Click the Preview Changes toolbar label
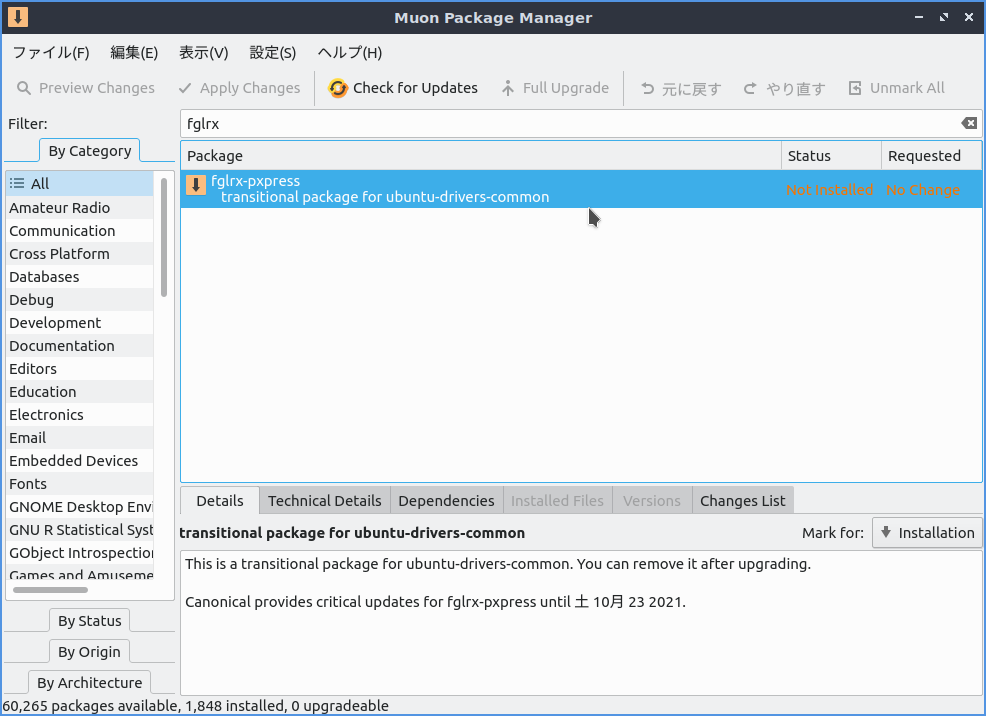The width and height of the screenshot is (986, 716). pos(97,88)
